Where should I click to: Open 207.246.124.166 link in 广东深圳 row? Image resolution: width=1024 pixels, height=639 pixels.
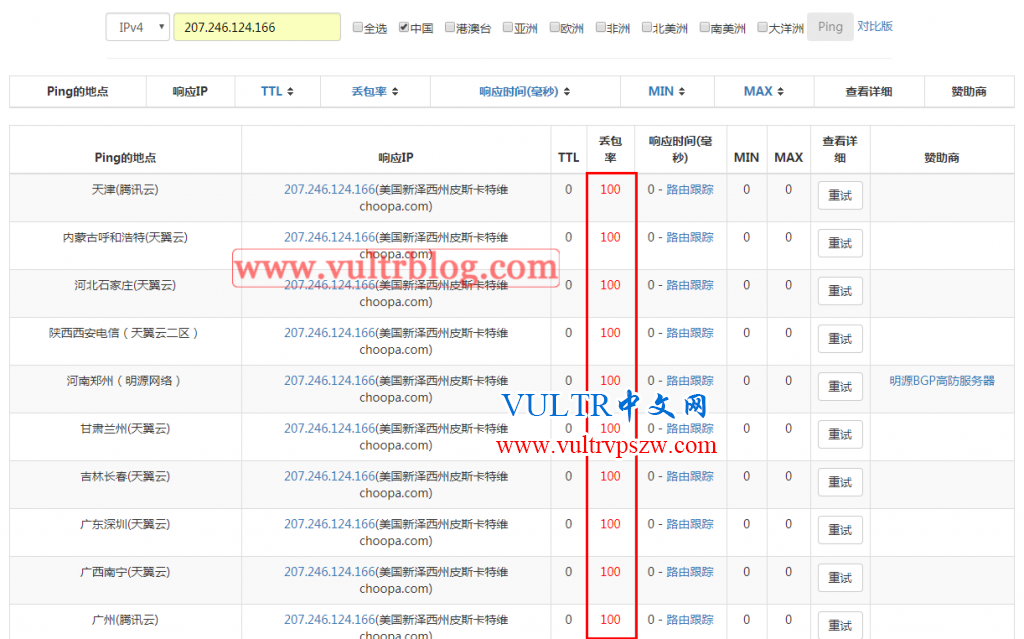pyautogui.click(x=329, y=524)
